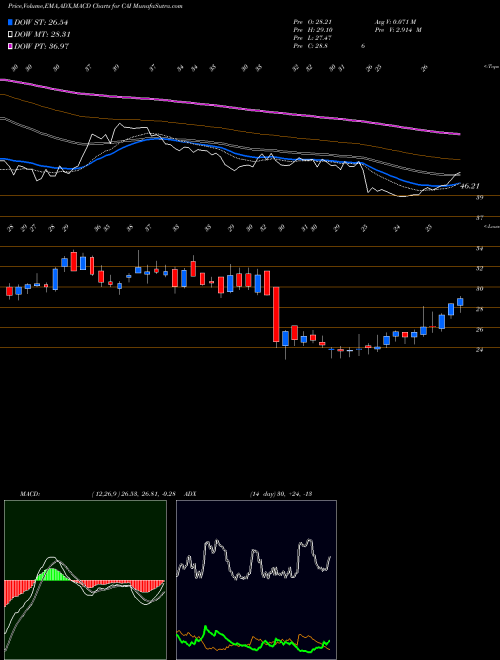Click the MACD (12,26,9) parameter values
Screen dimensions: 500x660
136,494
